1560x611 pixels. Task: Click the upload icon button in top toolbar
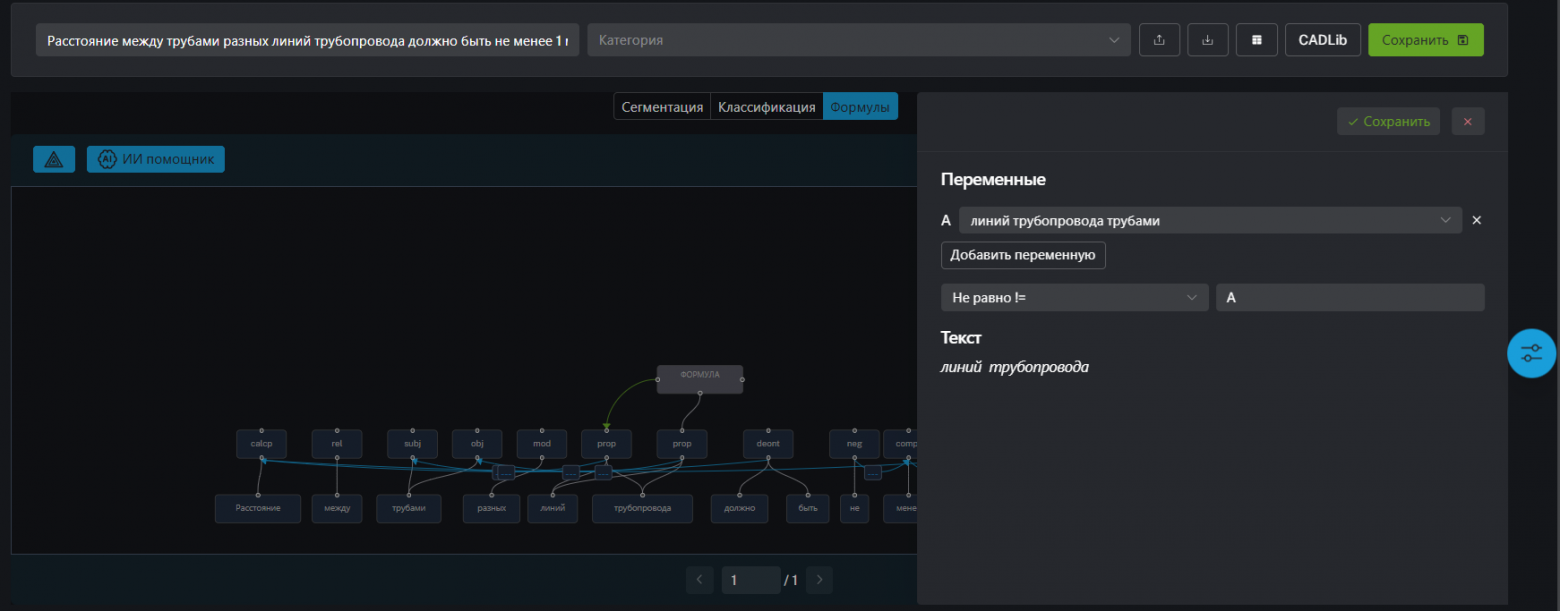click(x=1159, y=40)
